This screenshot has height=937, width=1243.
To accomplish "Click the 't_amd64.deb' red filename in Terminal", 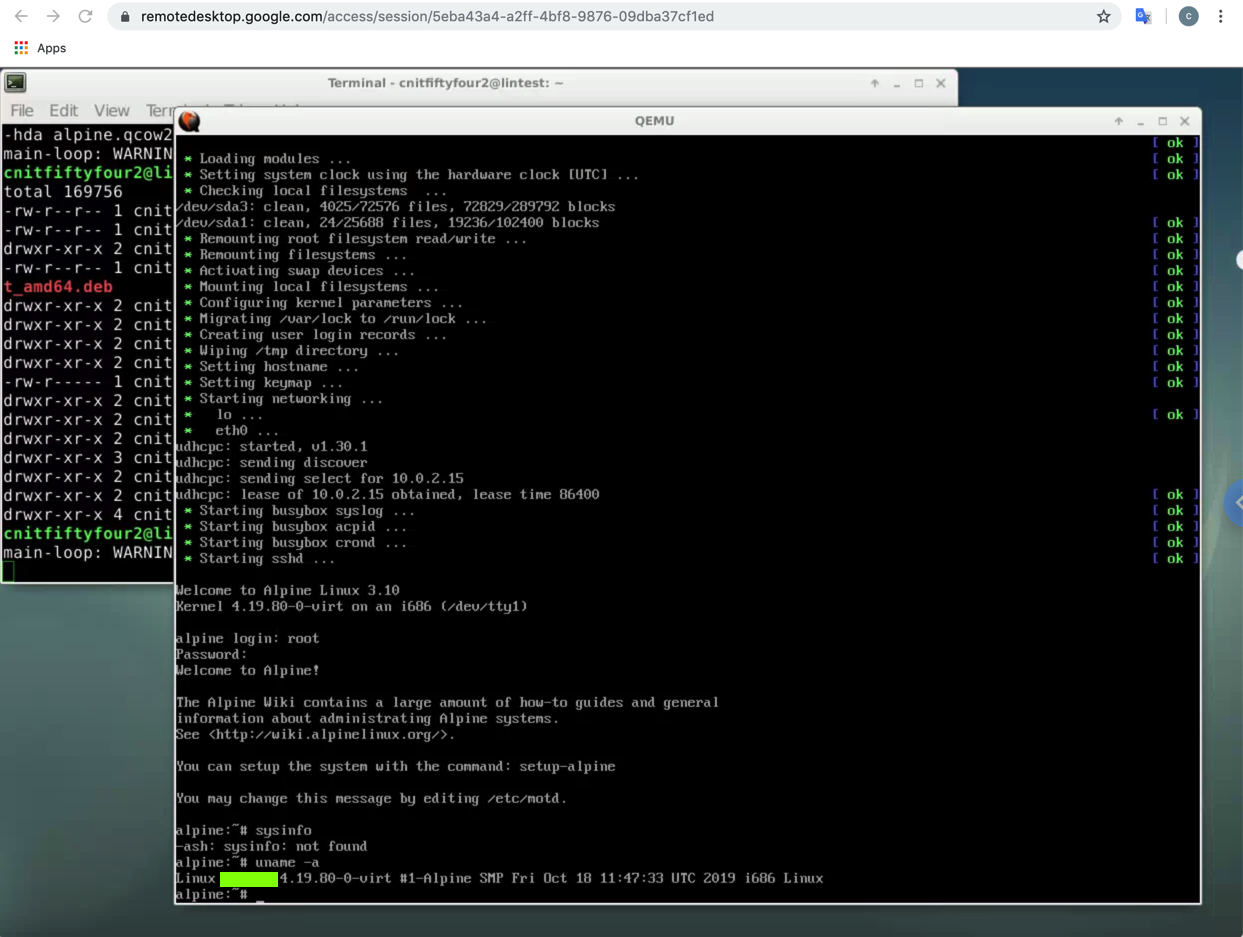I will pos(57,287).
